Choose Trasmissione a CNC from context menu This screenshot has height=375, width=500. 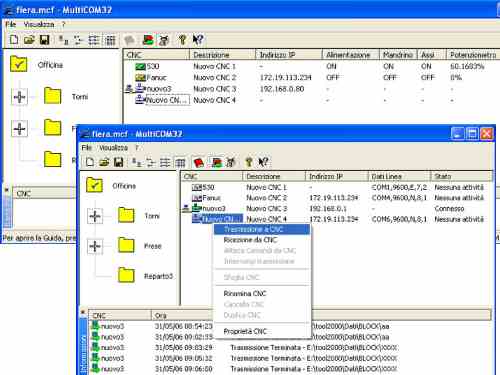point(262,229)
